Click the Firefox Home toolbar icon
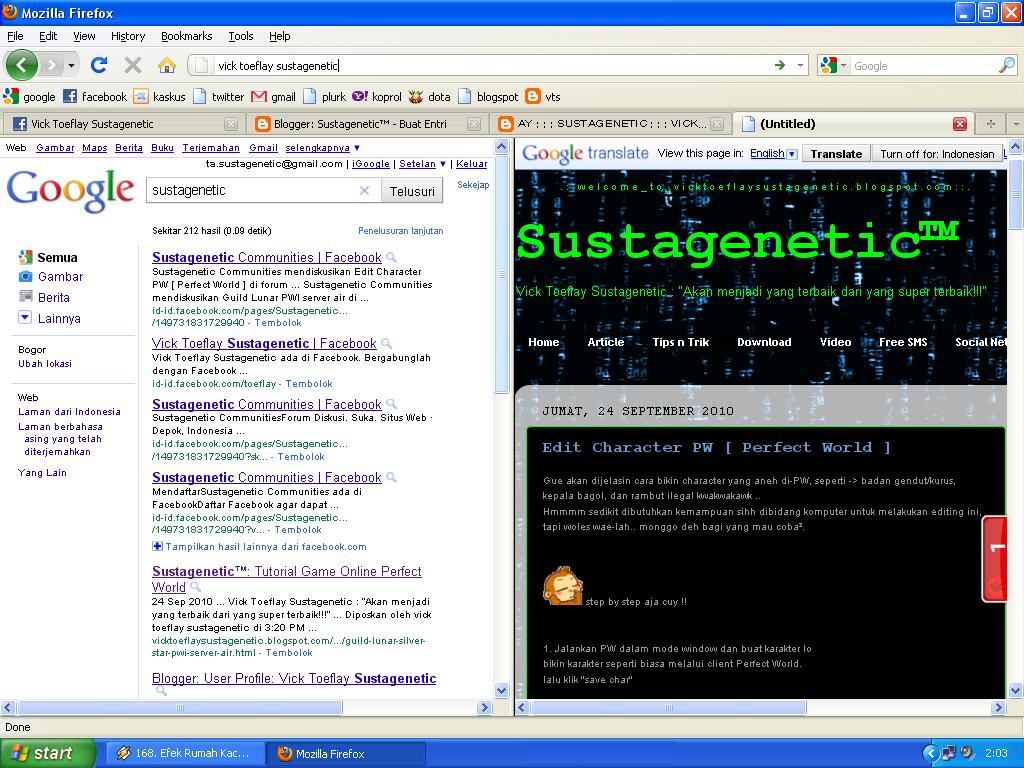This screenshot has width=1024, height=768. coord(166,63)
